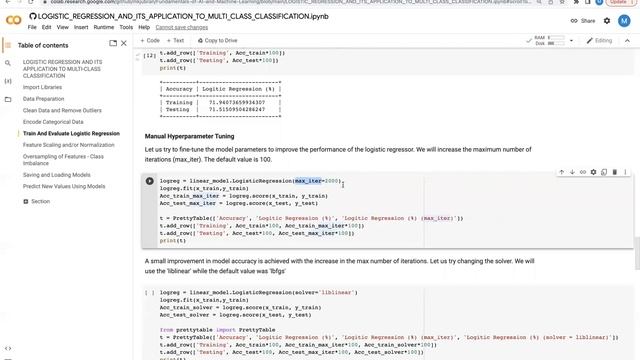Click the Share button
The image size is (640, 360).
pyautogui.click(x=583, y=21)
